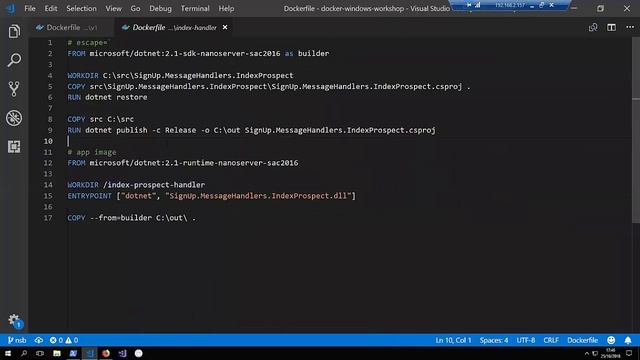Change indentation via Spaces: 4

point(494,340)
